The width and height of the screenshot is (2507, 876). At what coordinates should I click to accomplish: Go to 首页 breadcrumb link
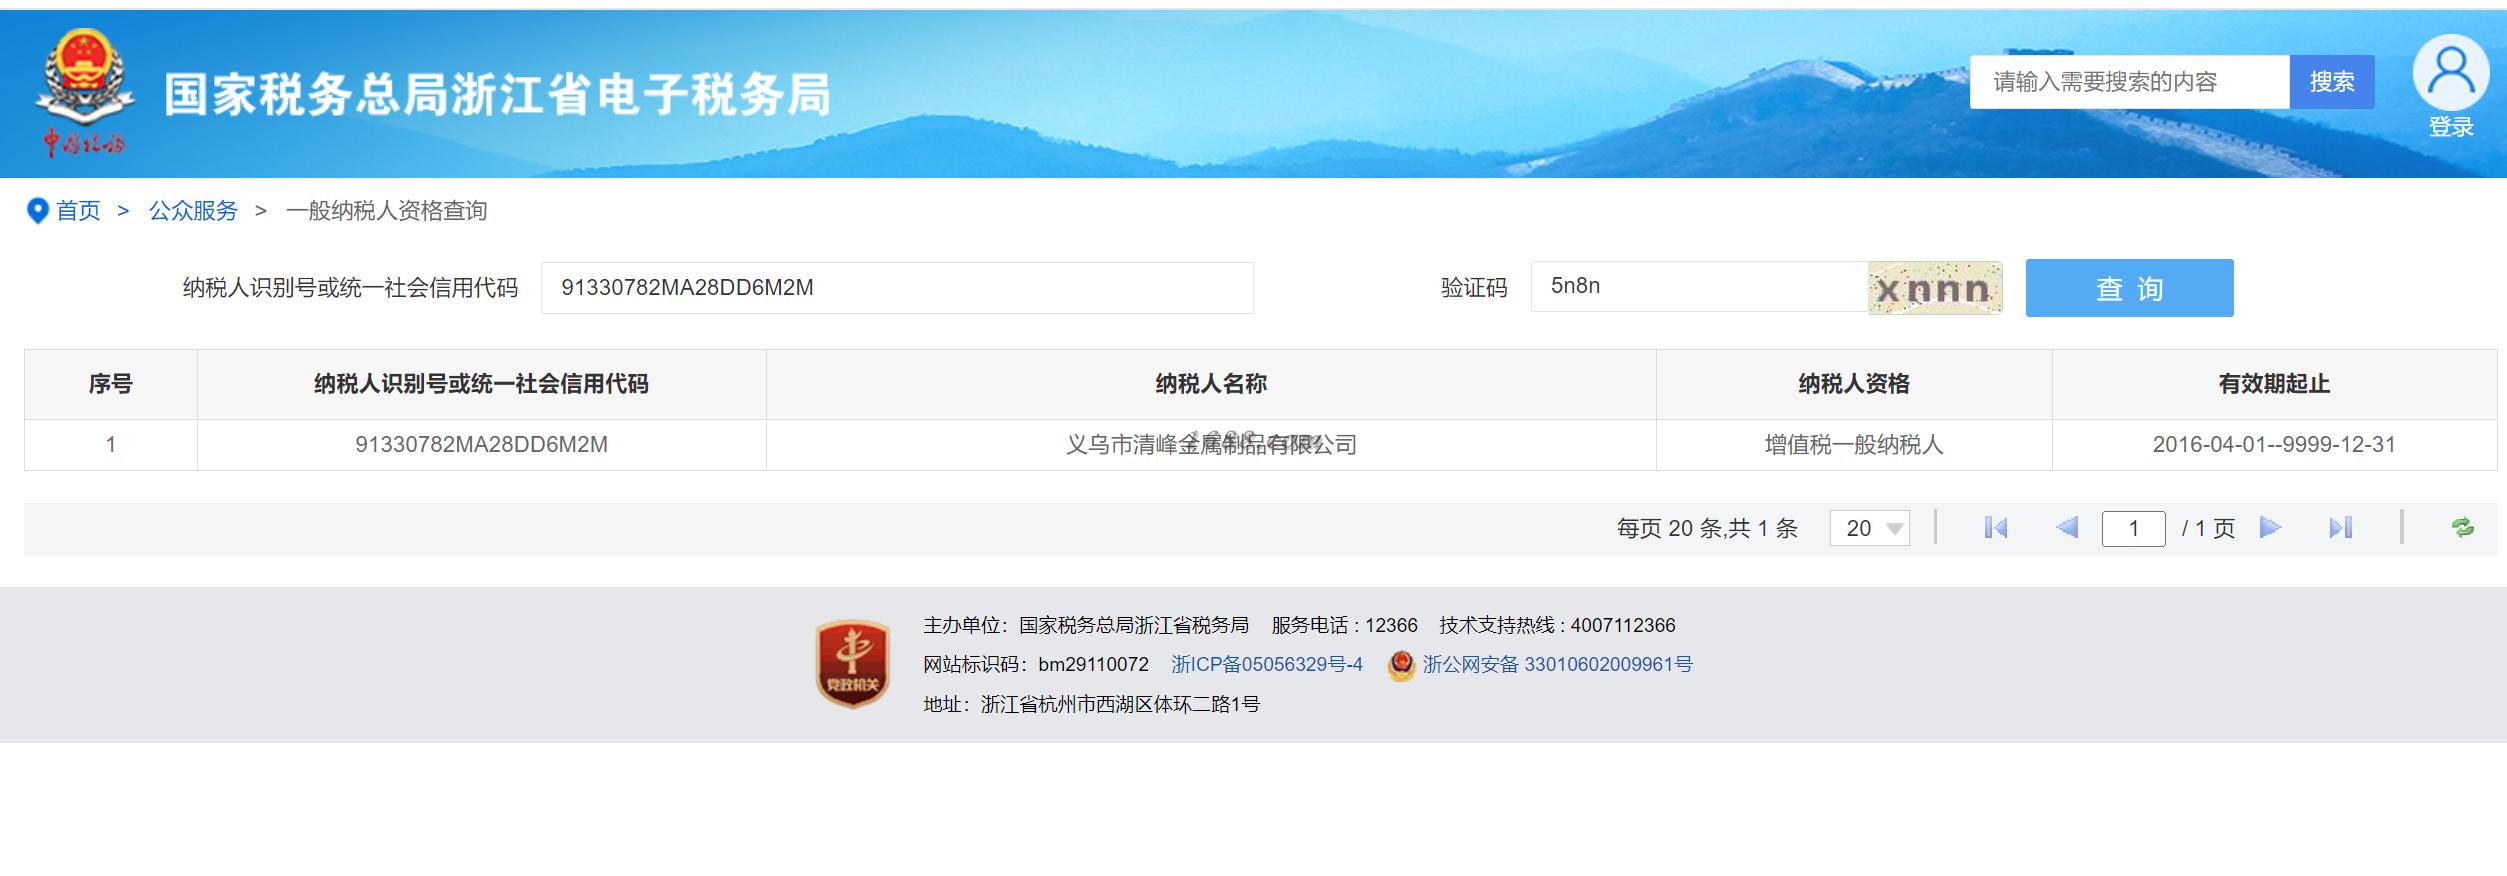point(78,211)
